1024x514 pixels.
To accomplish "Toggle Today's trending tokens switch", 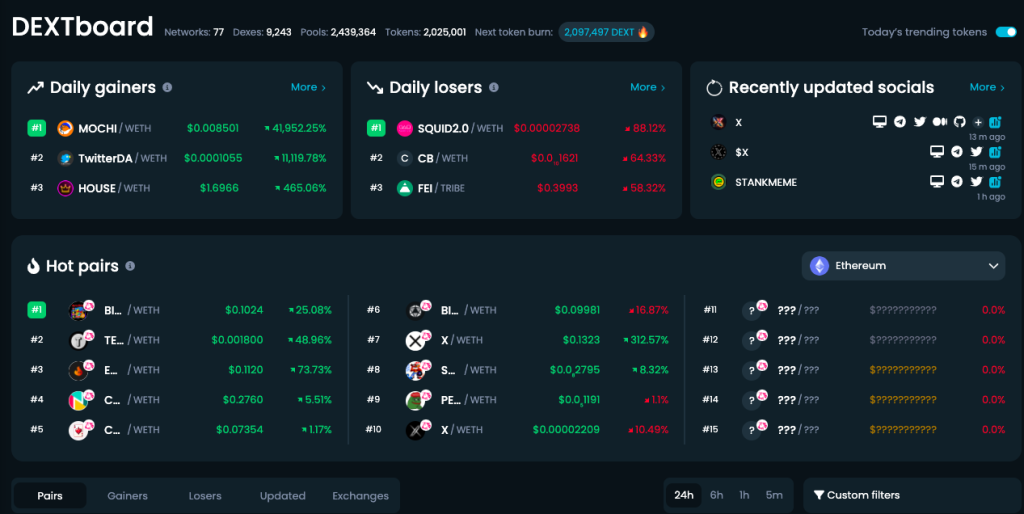I will pyautogui.click(x=1006, y=32).
